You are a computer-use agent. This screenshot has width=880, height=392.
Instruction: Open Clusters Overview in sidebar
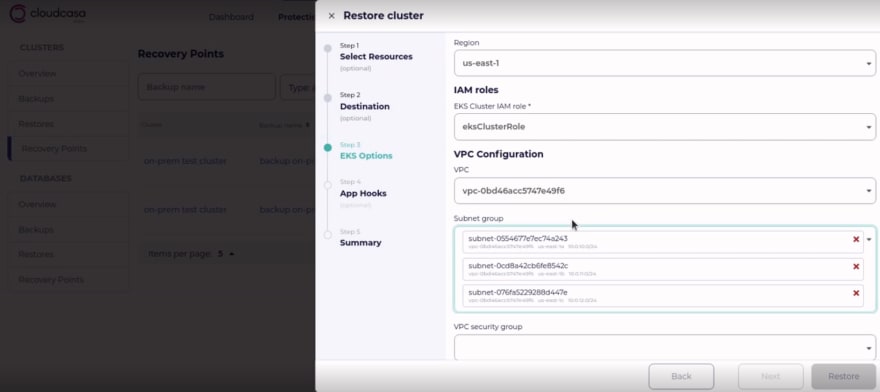tap(67, 74)
